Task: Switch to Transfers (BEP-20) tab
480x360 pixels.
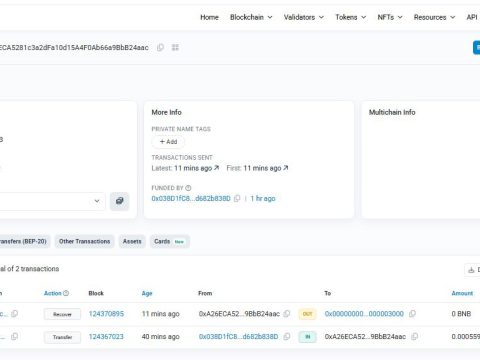Action: click(x=24, y=241)
